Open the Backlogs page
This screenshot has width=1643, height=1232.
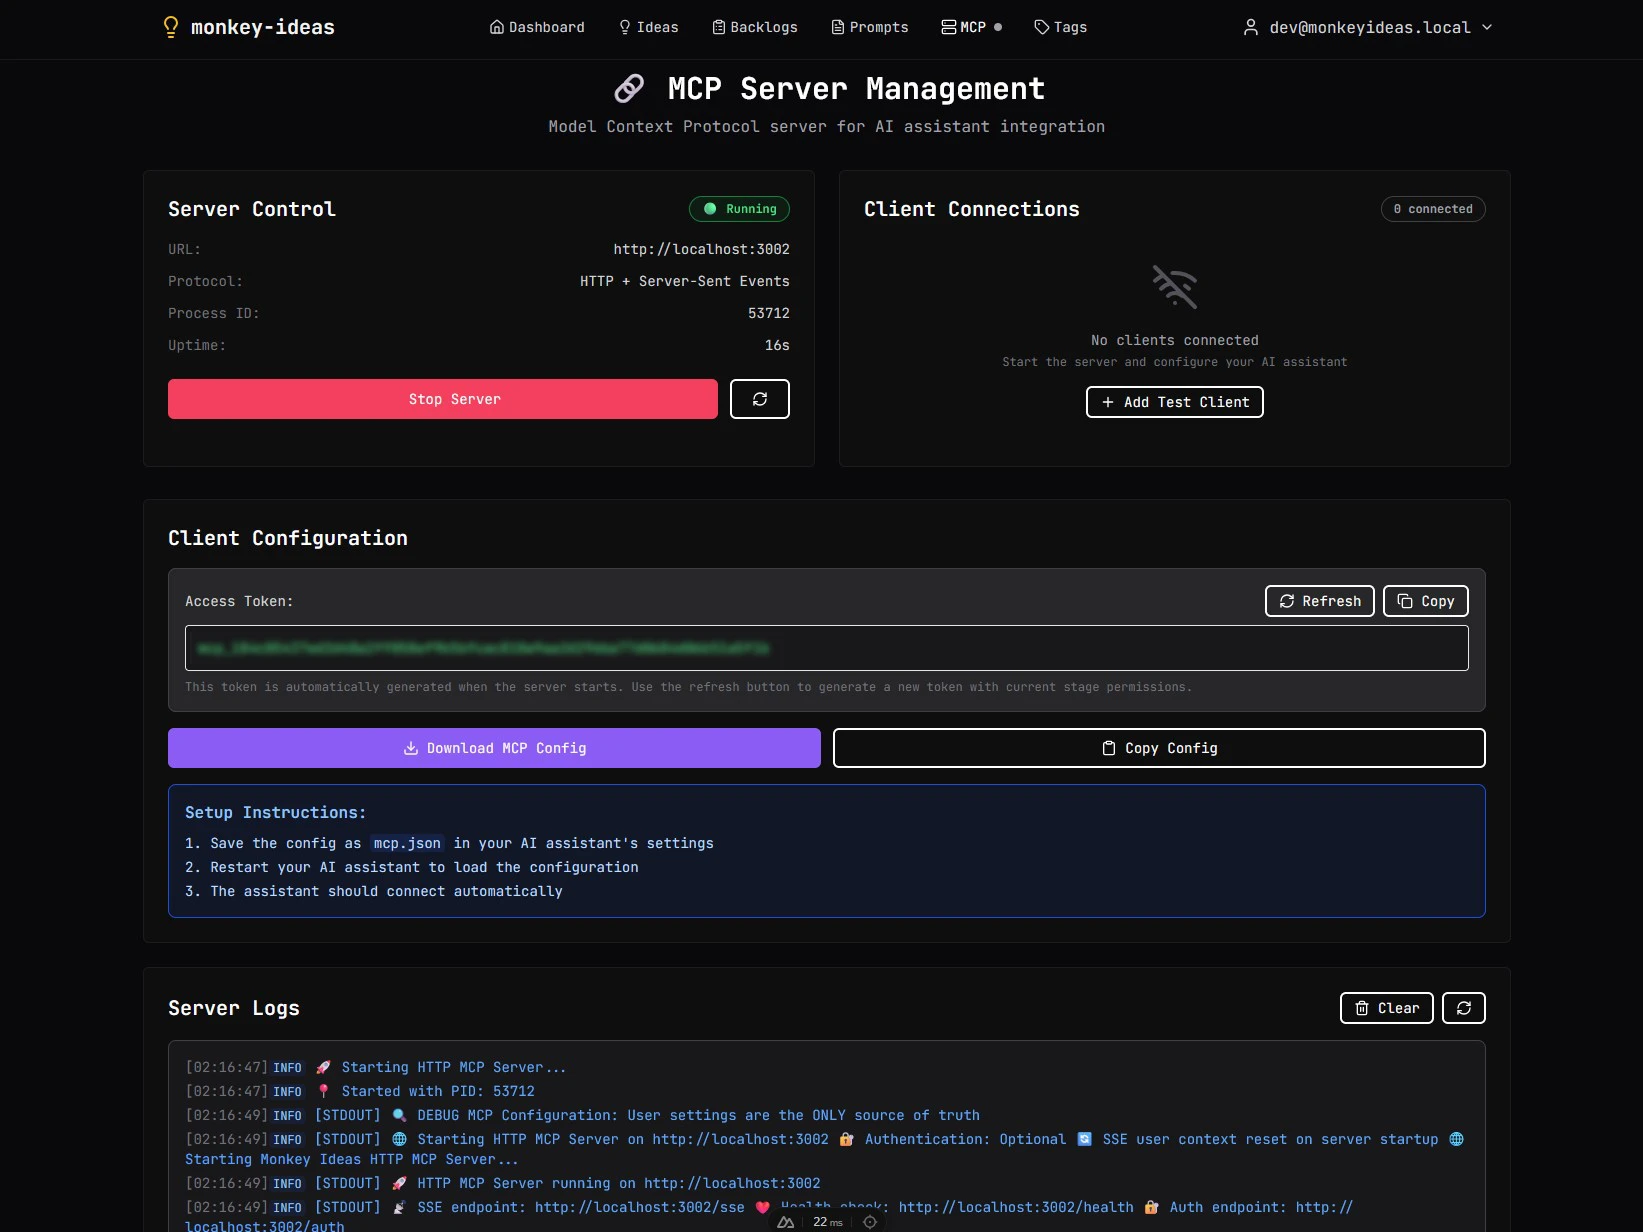point(755,27)
